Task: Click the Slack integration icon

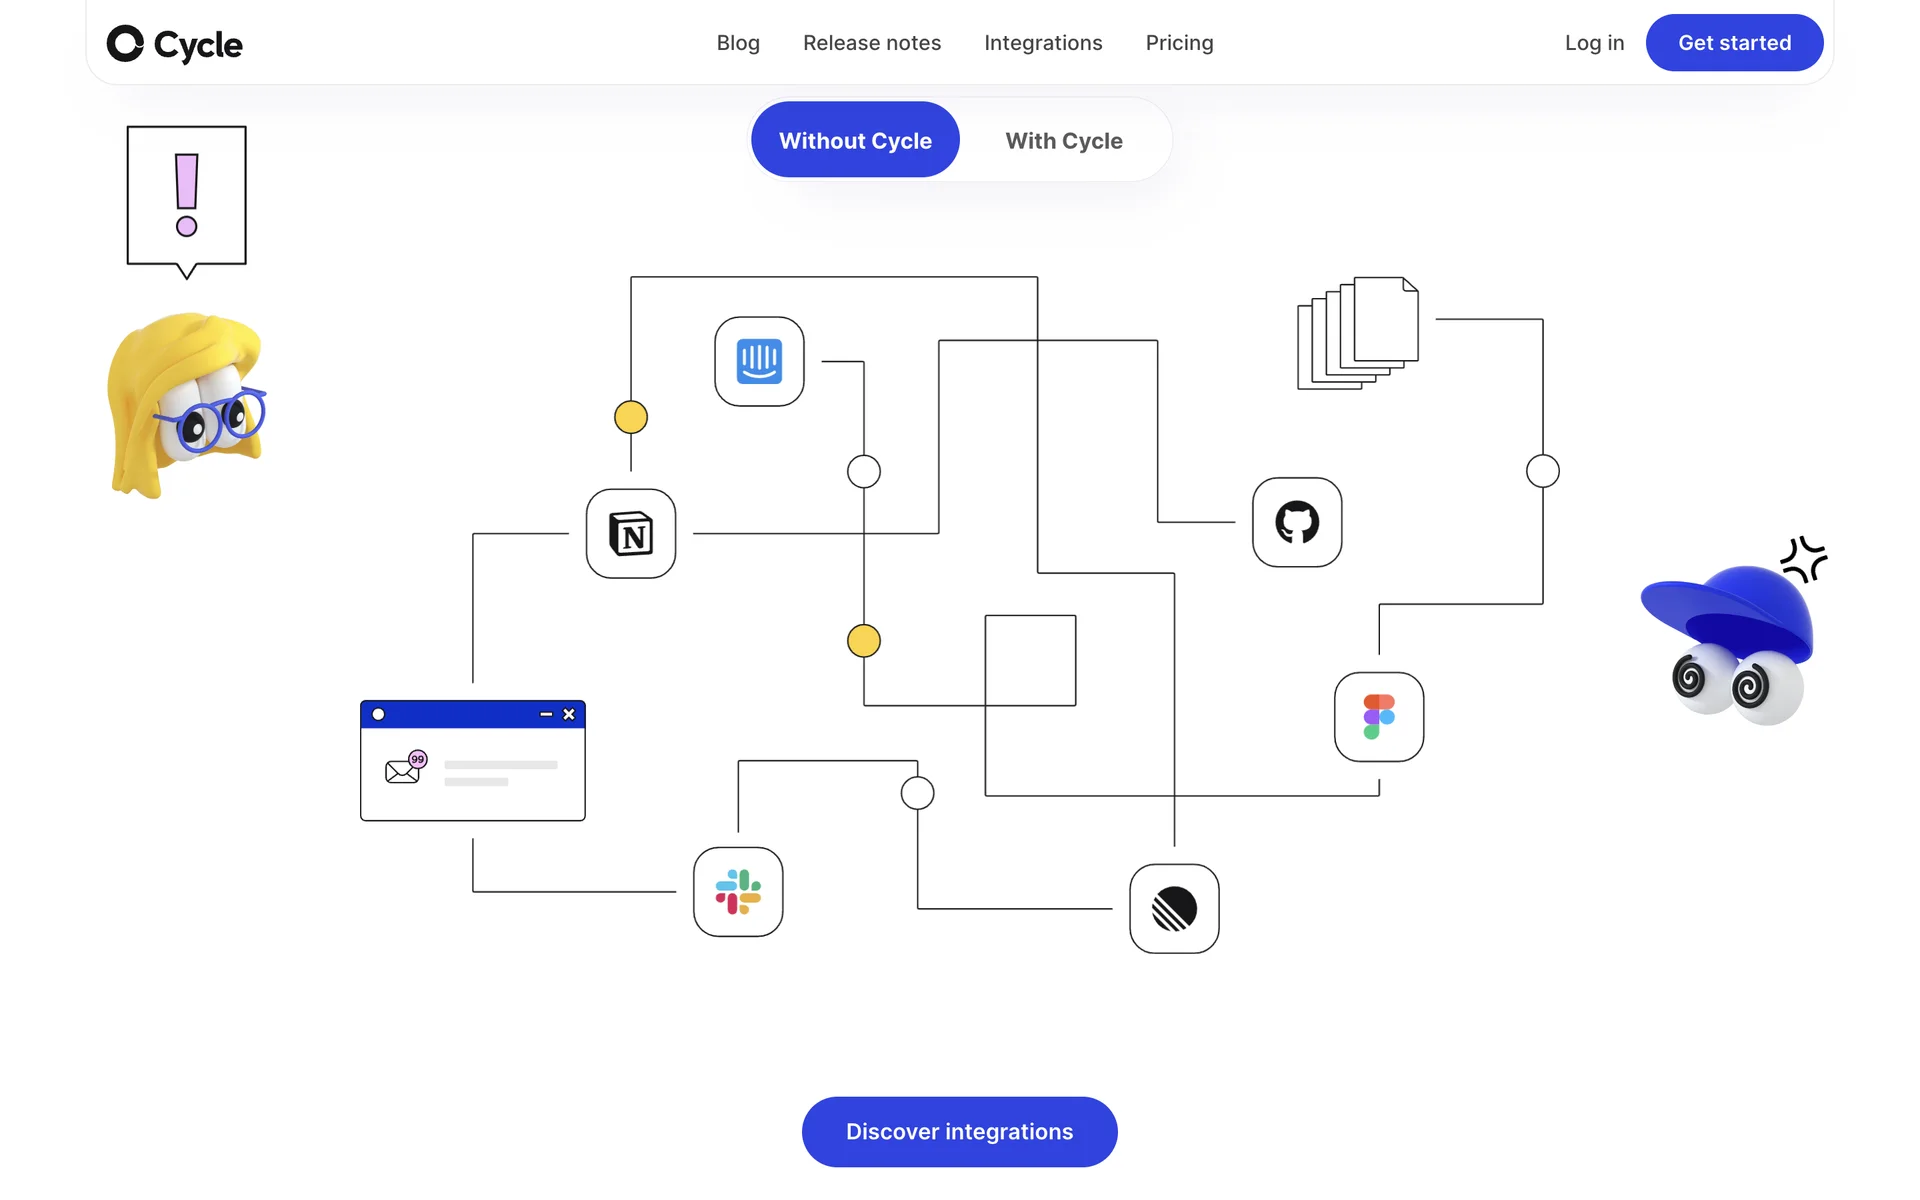Action: [x=738, y=892]
